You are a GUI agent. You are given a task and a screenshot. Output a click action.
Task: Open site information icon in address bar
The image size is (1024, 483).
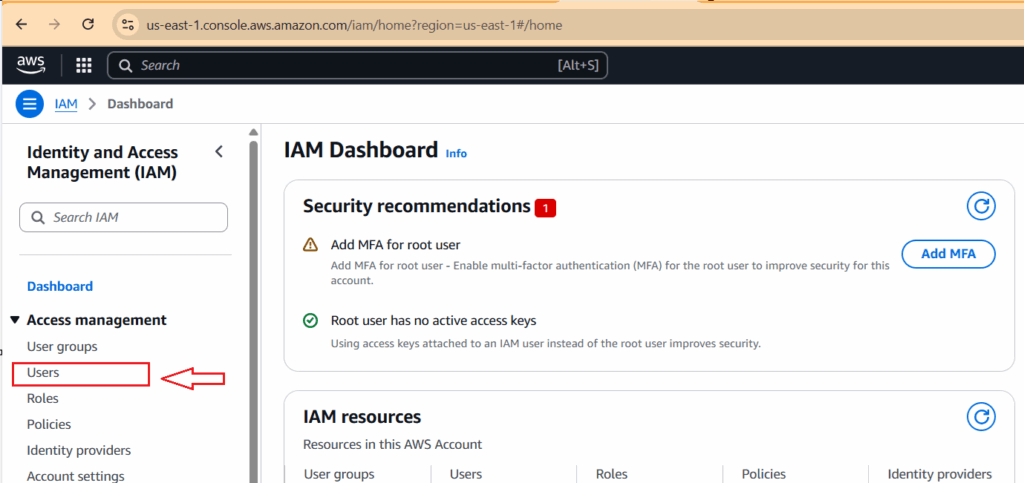pyautogui.click(x=127, y=25)
